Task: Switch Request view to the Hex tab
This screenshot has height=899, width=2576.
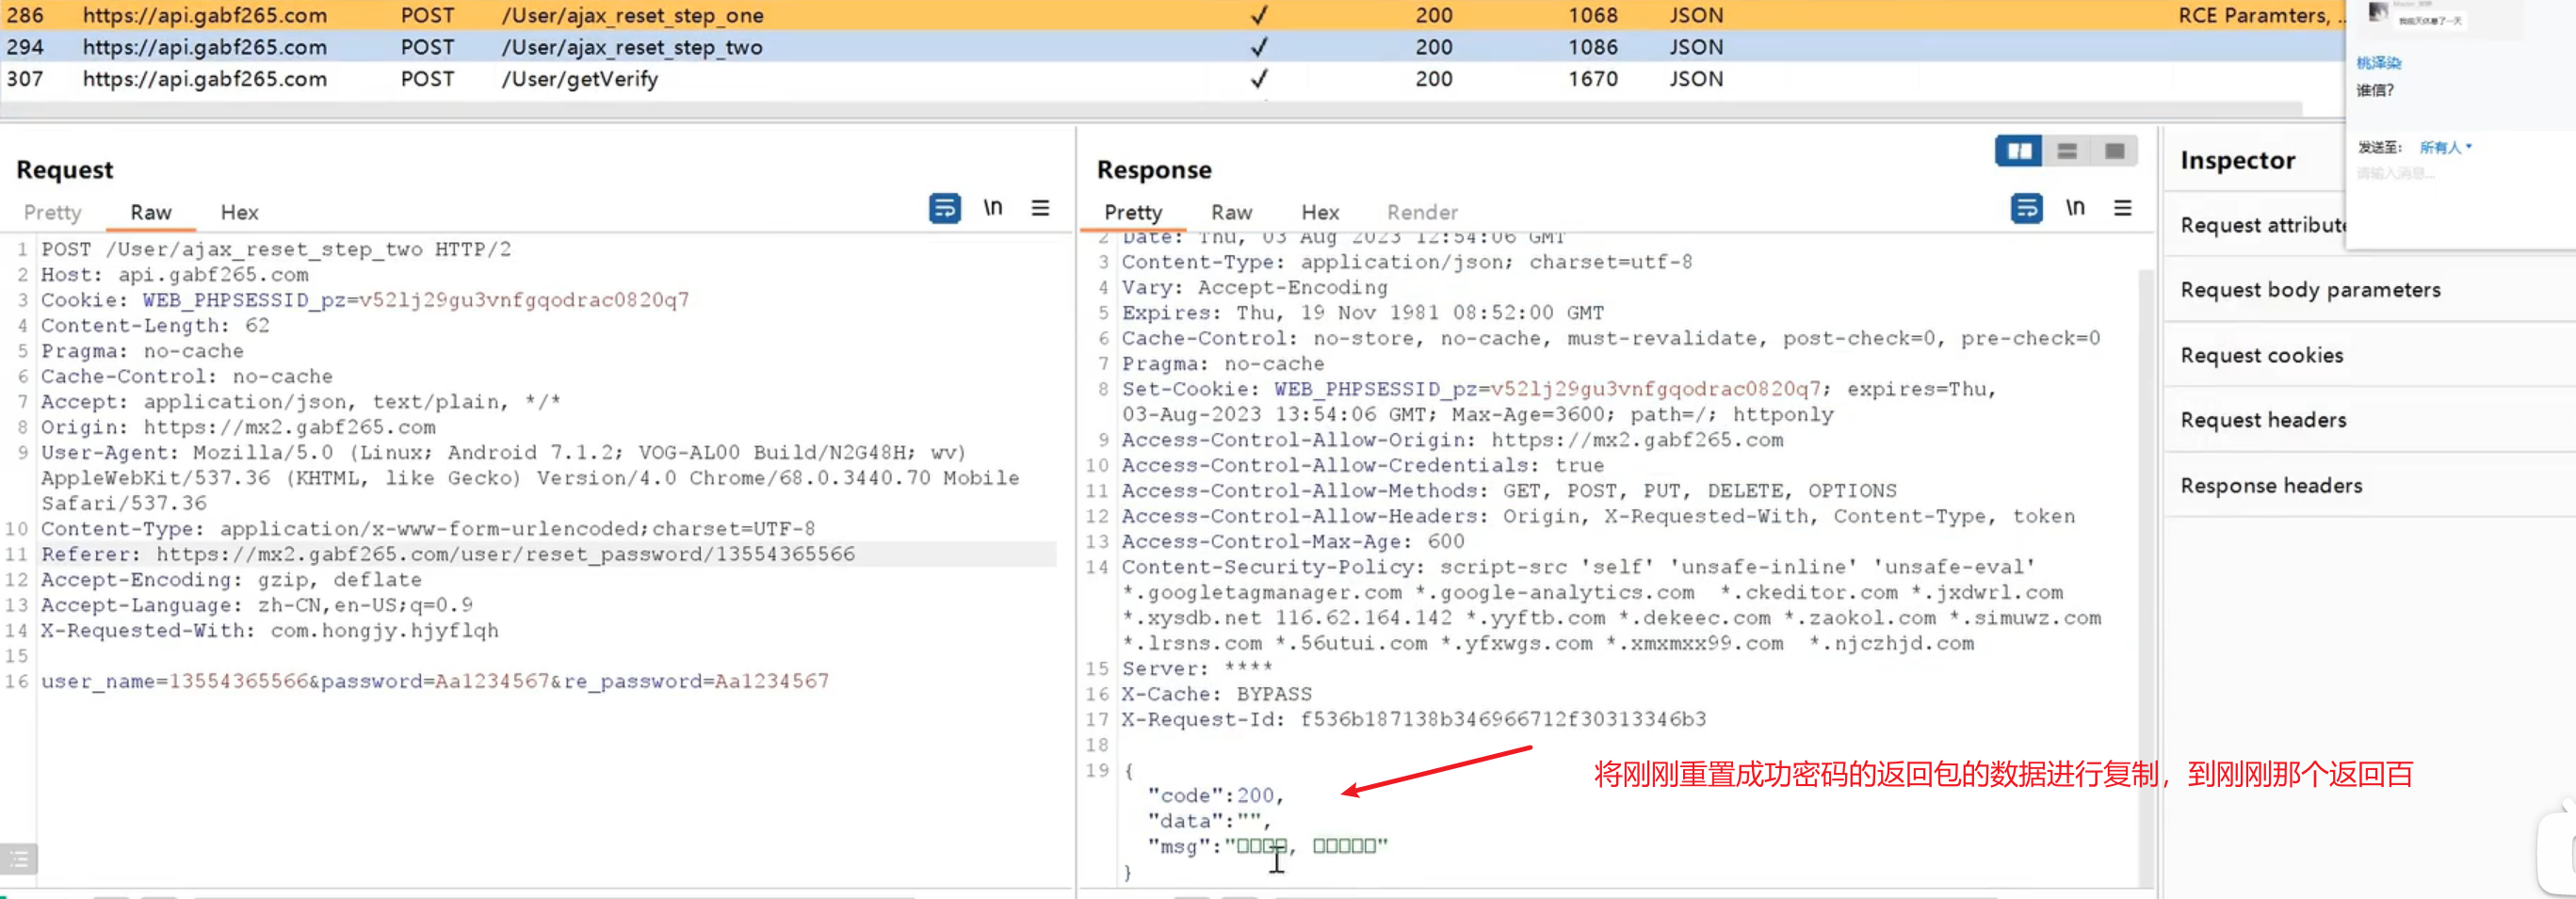Action: coord(239,212)
